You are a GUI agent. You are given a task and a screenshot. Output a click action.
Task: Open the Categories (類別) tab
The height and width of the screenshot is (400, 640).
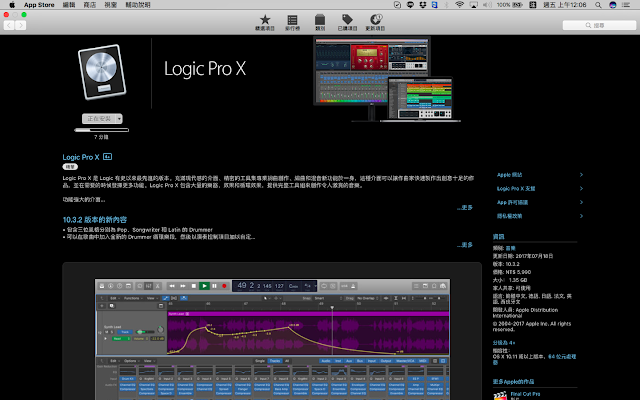tap(320, 22)
